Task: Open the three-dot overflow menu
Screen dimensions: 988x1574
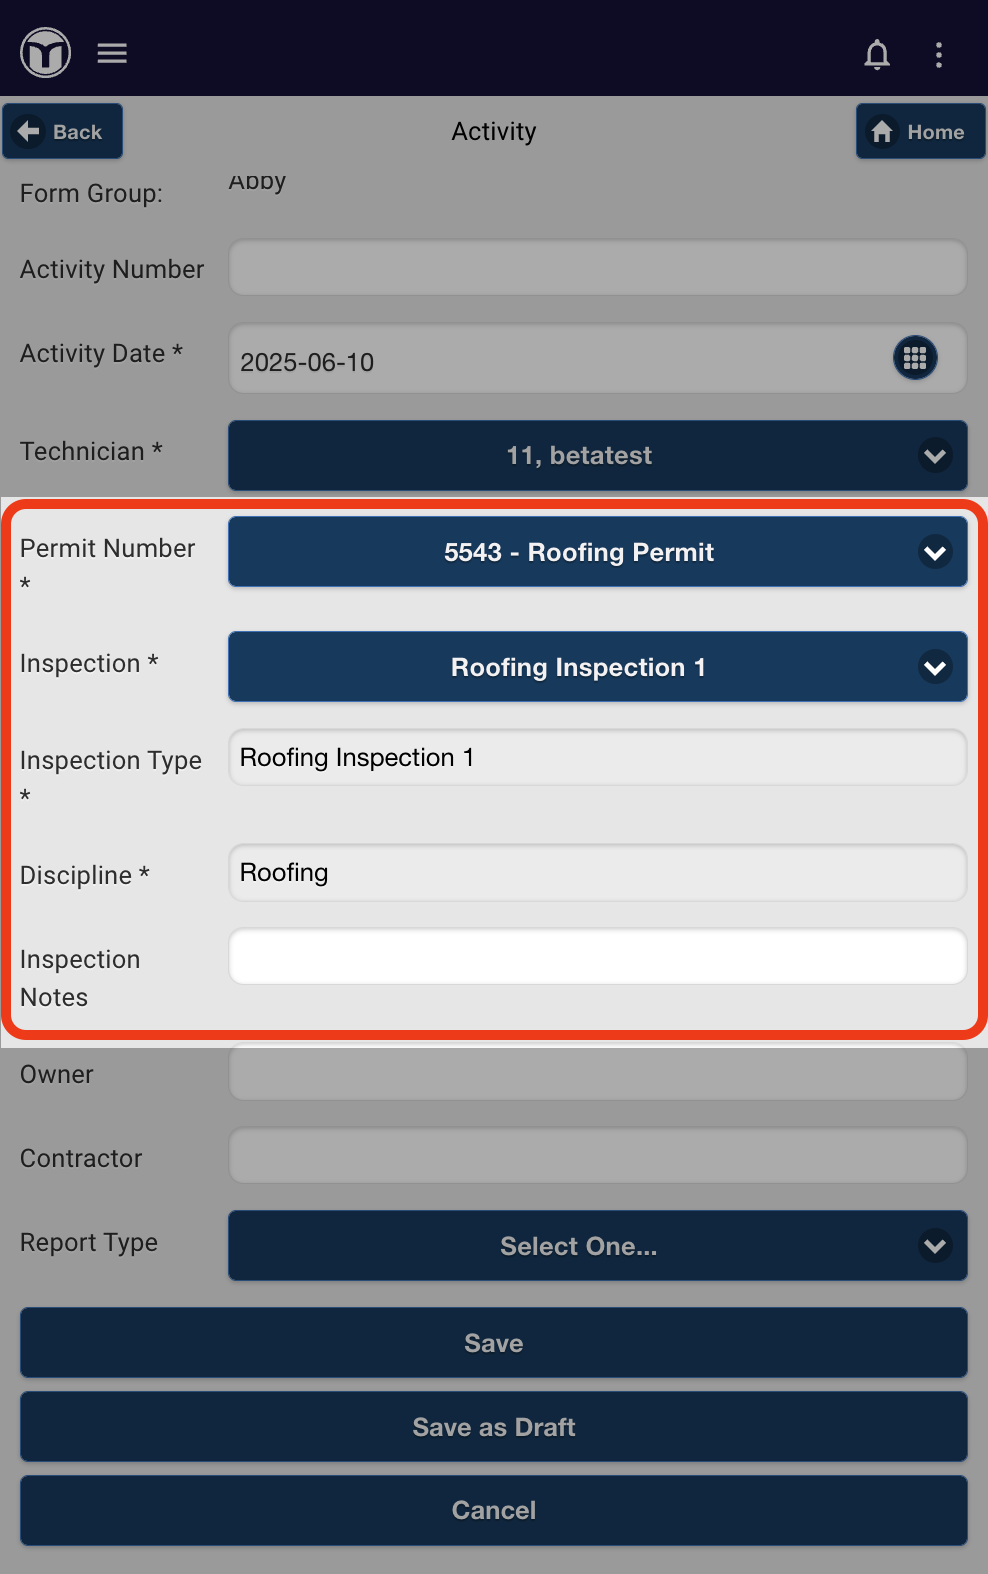Action: pos(938,54)
